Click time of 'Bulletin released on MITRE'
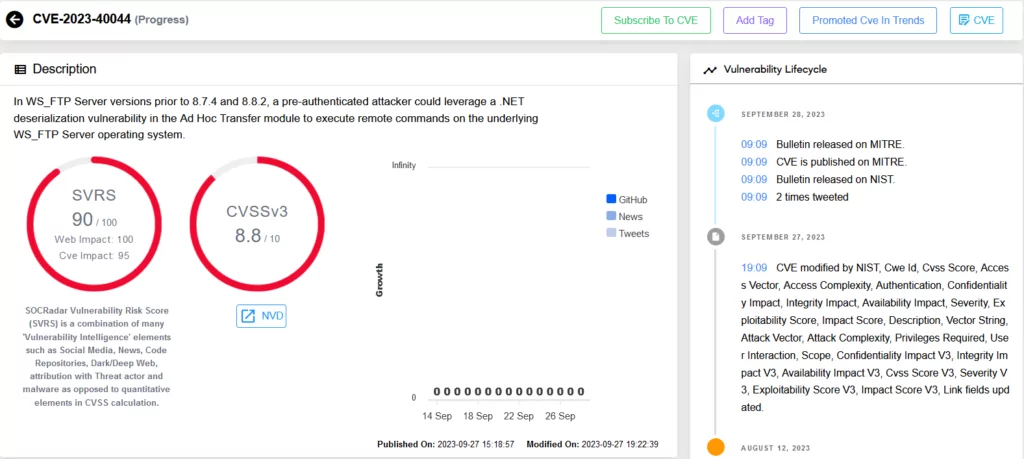The height and width of the screenshot is (459, 1024). [x=754, y=144]
